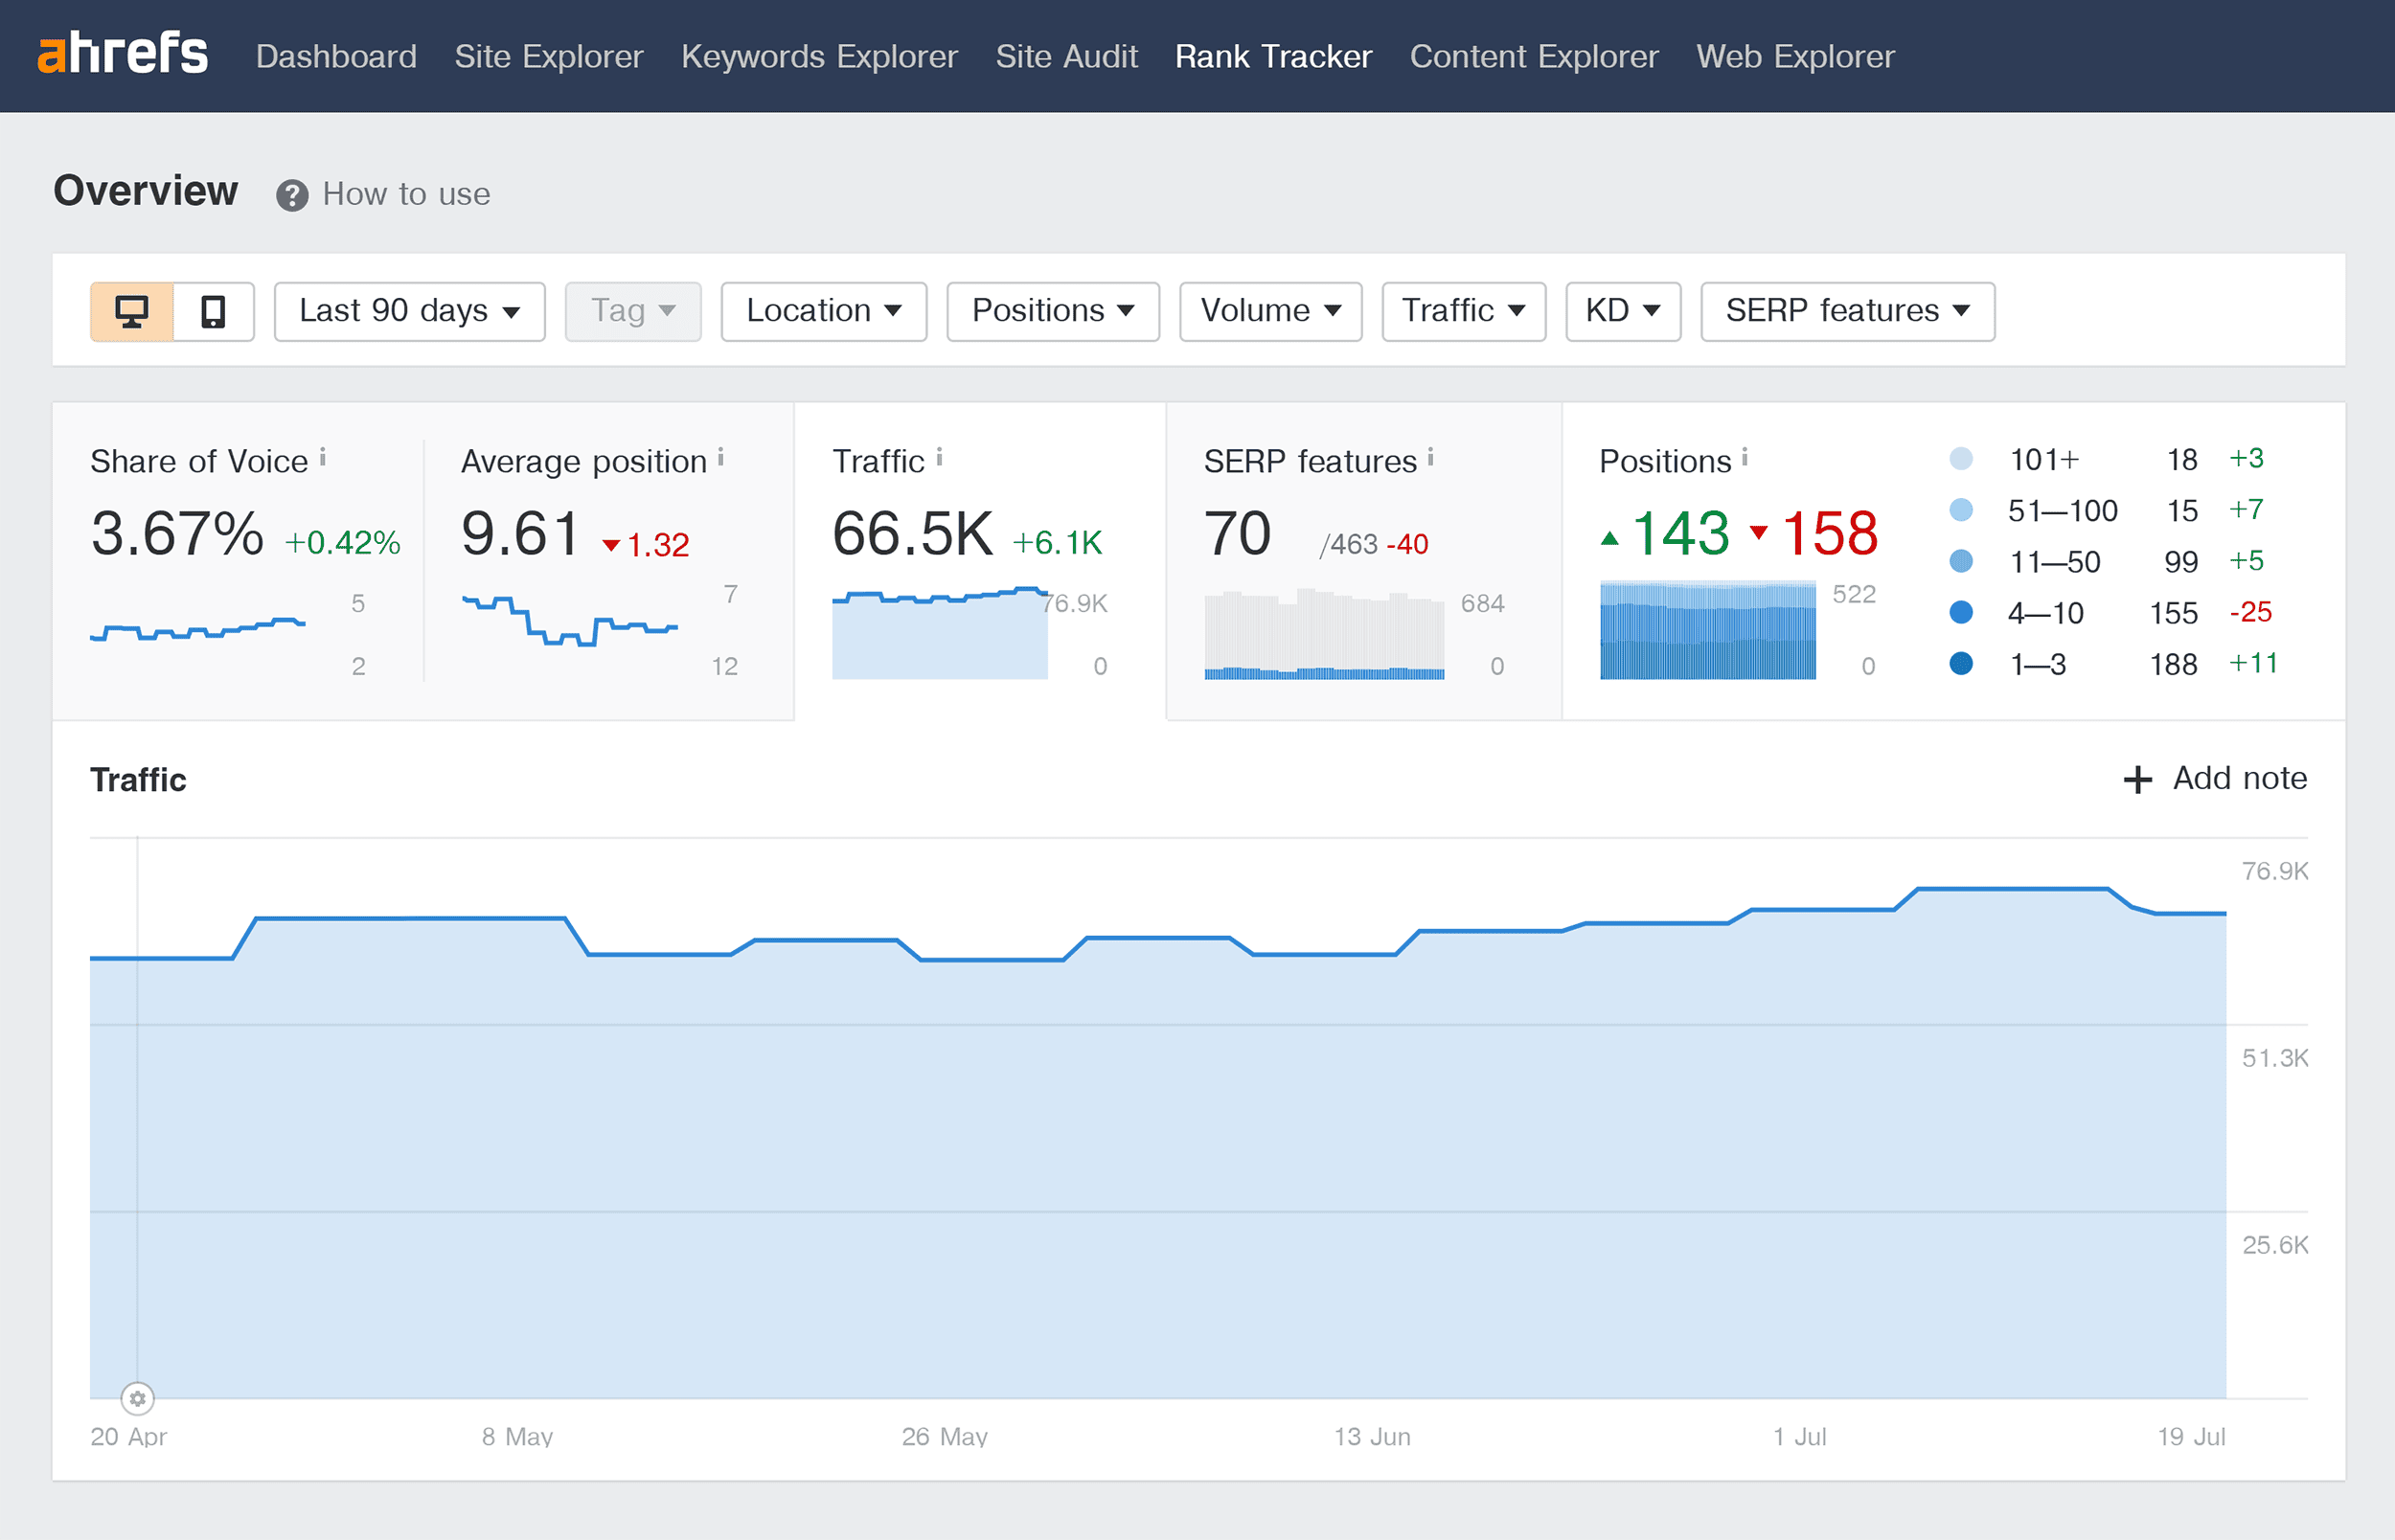
Task: Navigate to Site Explorer
Action: [548, 57]
